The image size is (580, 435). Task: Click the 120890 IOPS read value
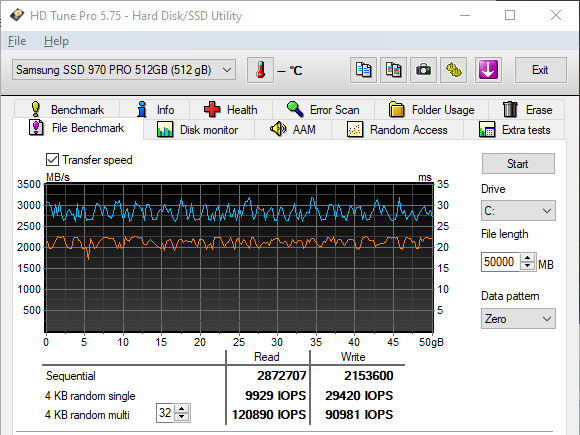tap(269, 415)
